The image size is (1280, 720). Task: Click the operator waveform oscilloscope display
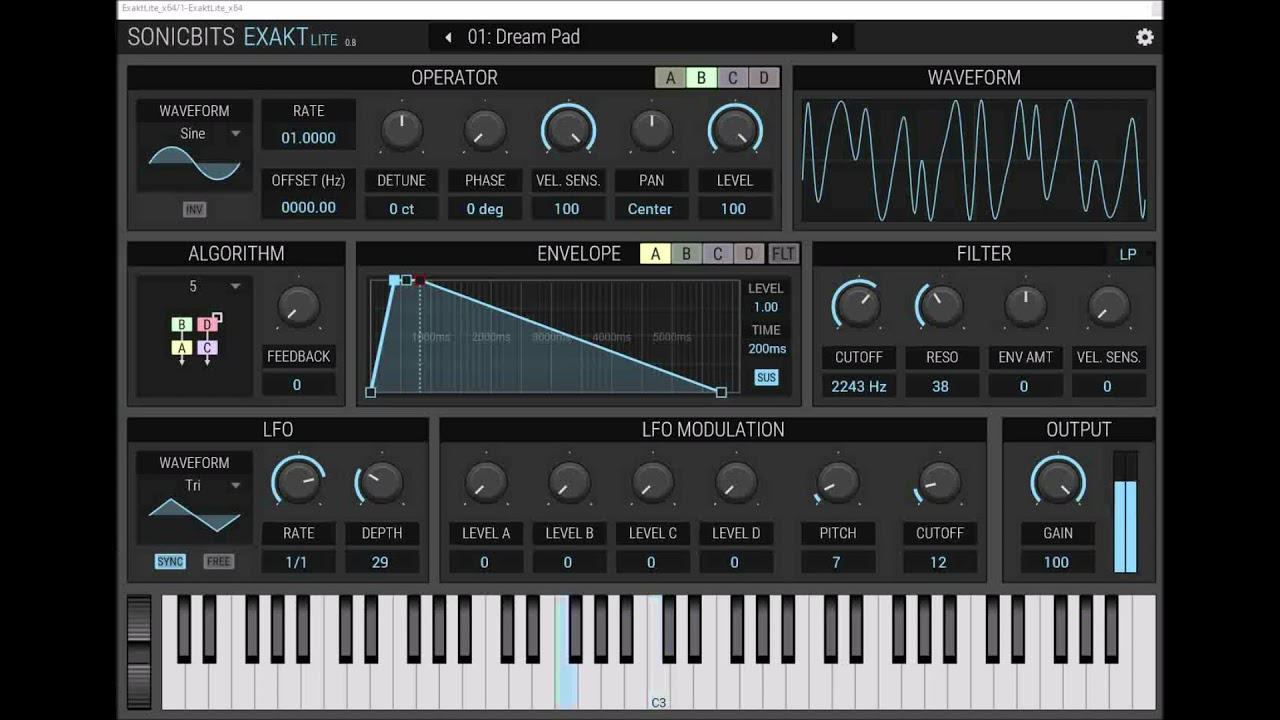tap(973, 160)
